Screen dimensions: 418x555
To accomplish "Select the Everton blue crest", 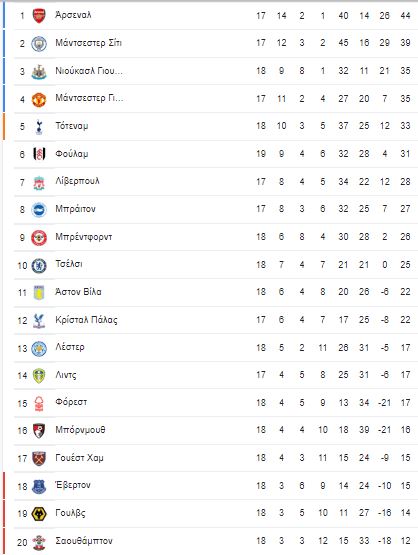I will (39, 486).
